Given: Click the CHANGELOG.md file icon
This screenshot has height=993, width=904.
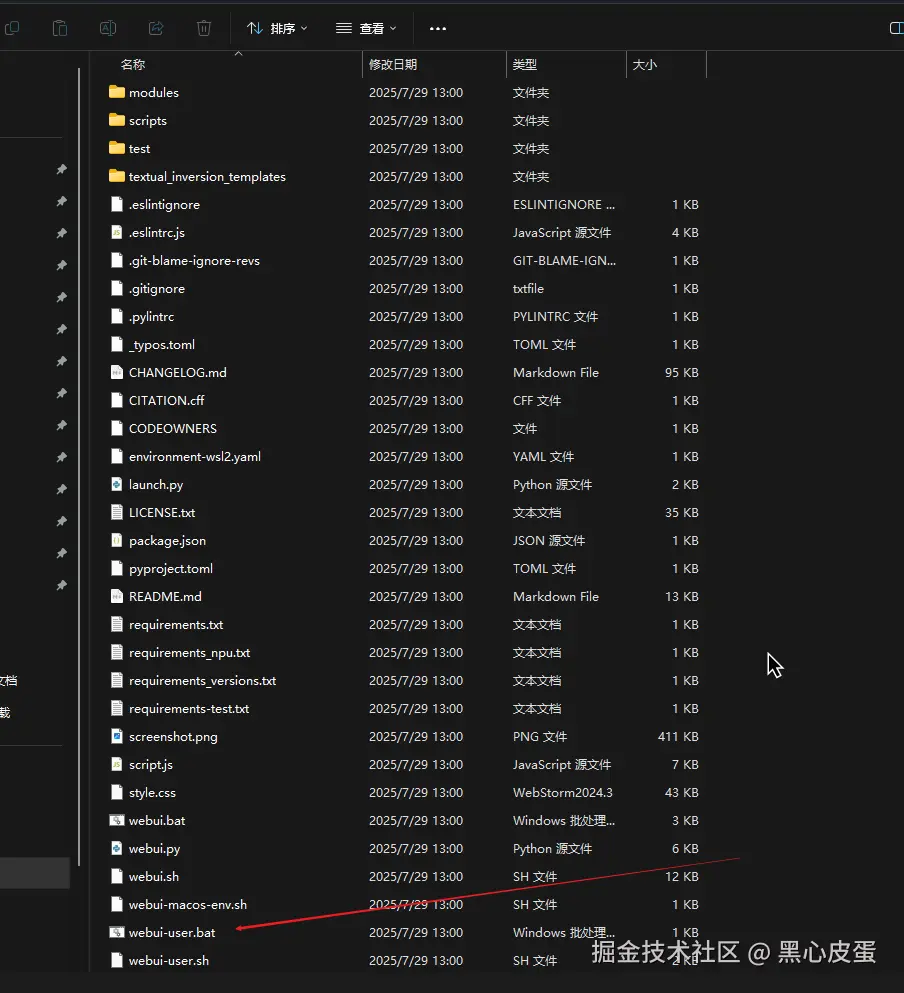Looking at the screenshot, I should (117, 372).
